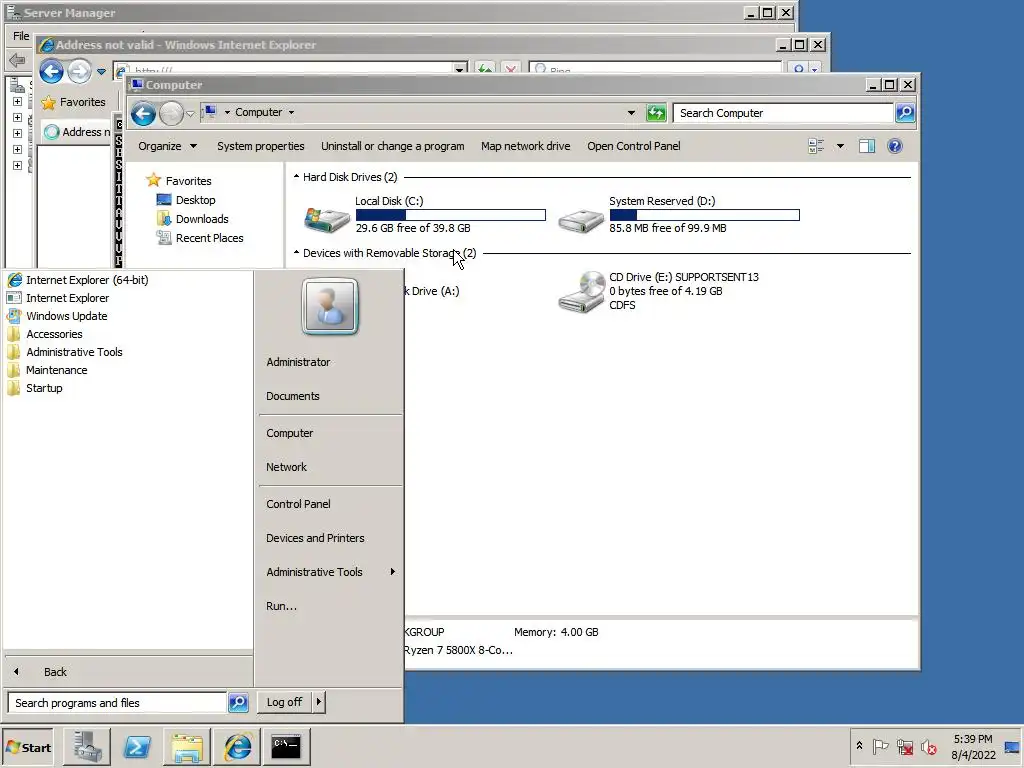This screenshot has height=768, width=1024.
Task: Select Map network drive
Action: [525, 146]
